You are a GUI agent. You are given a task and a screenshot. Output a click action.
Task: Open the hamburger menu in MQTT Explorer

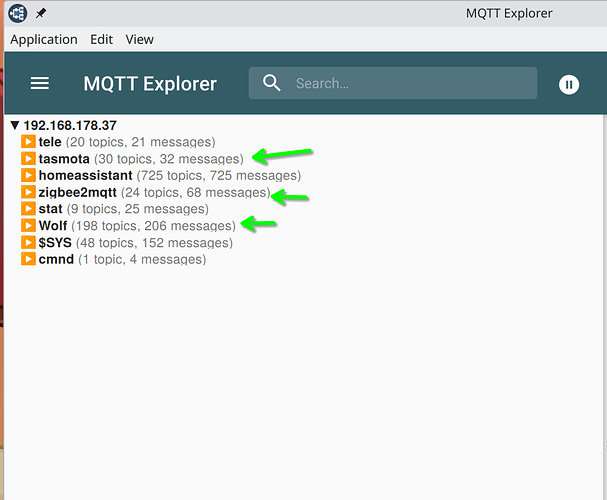(40, 83)
